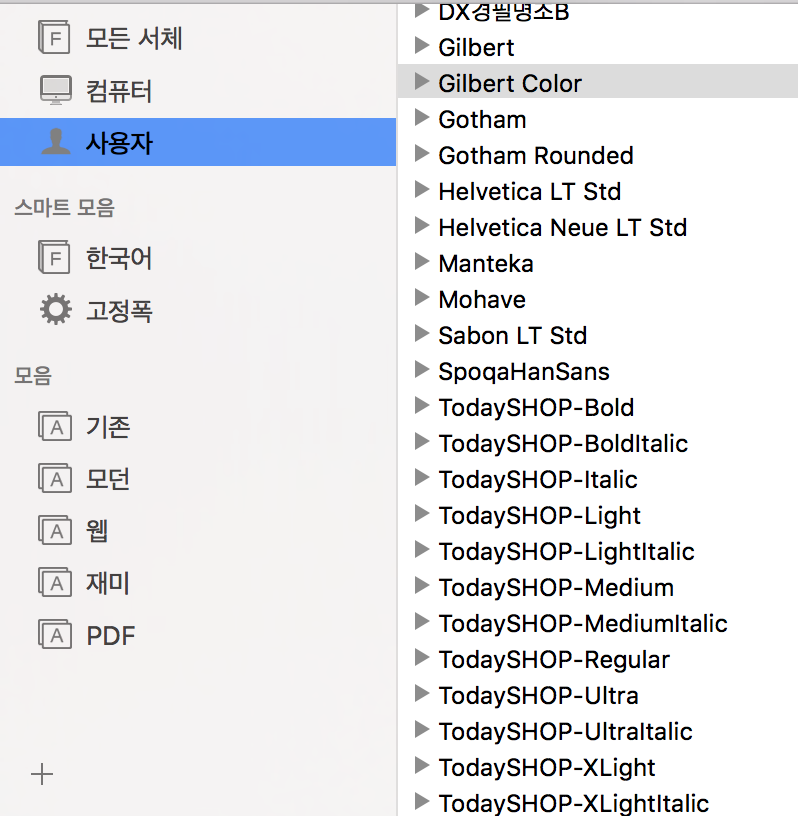Select the TodaySHOP-LightItalic font name
The width and height of the screenshot is (798, 816).
[x=567, y=553]
